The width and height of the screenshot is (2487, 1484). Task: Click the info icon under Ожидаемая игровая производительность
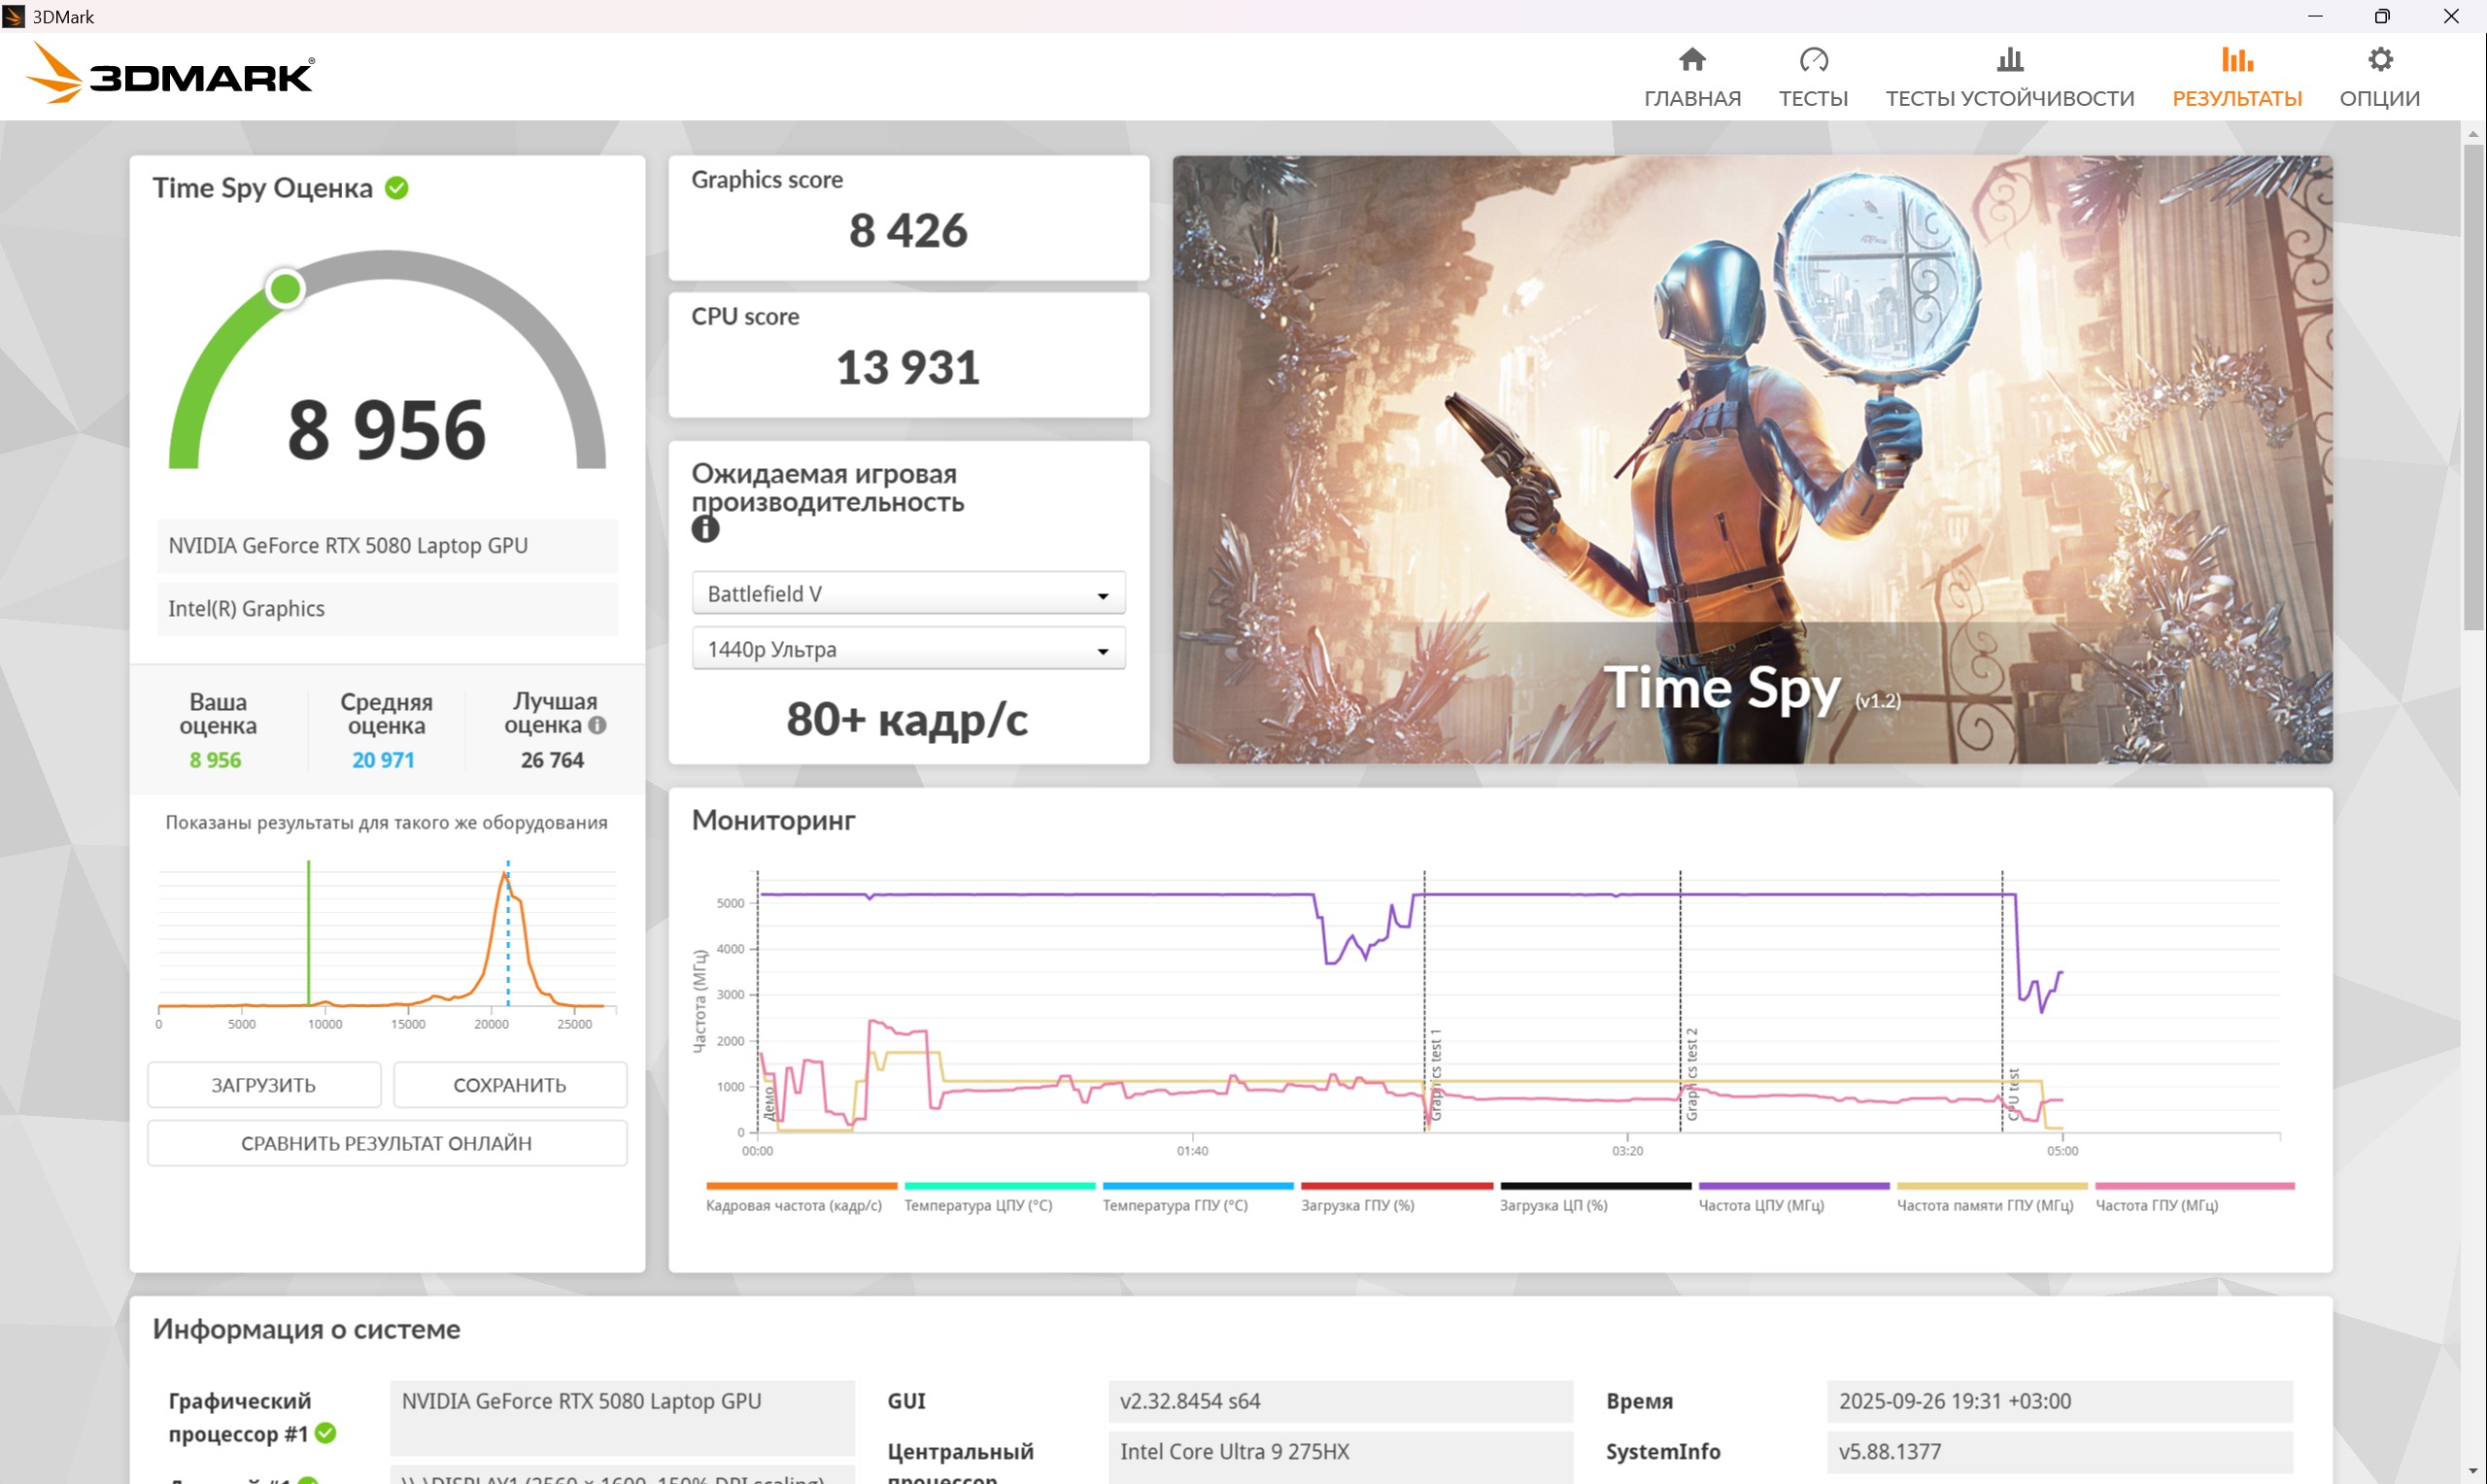(x=705, y=529)
